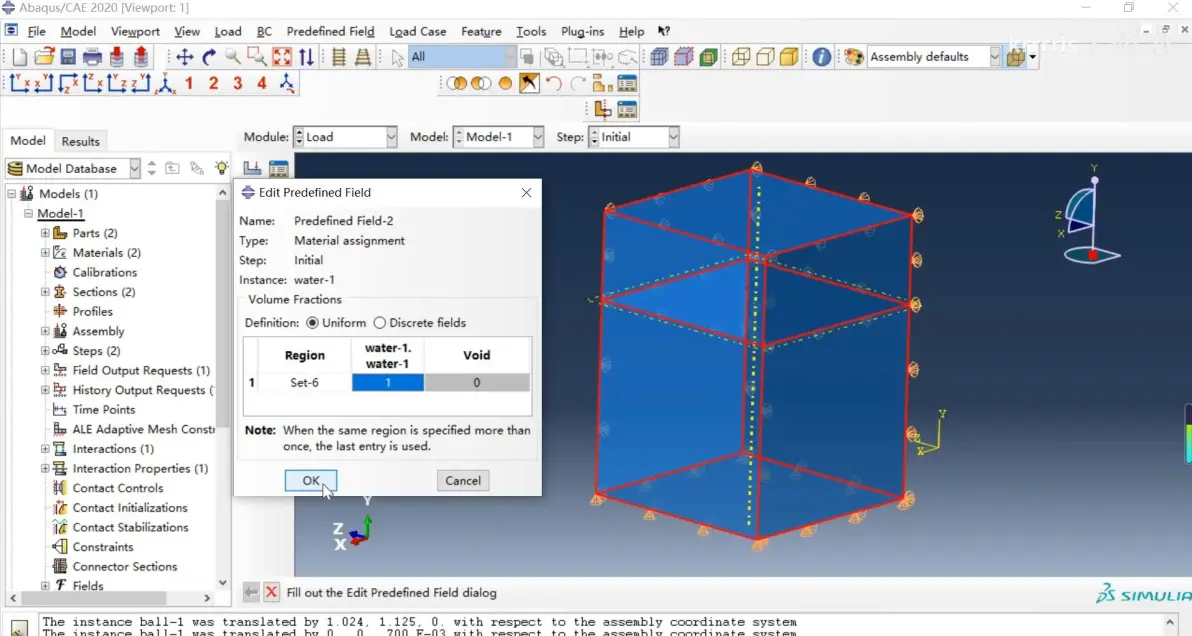Image resolution: width=1192 pixels, height=636 pixels.
Task: Open the Plug-ins menu
Action: click(582, 31)
